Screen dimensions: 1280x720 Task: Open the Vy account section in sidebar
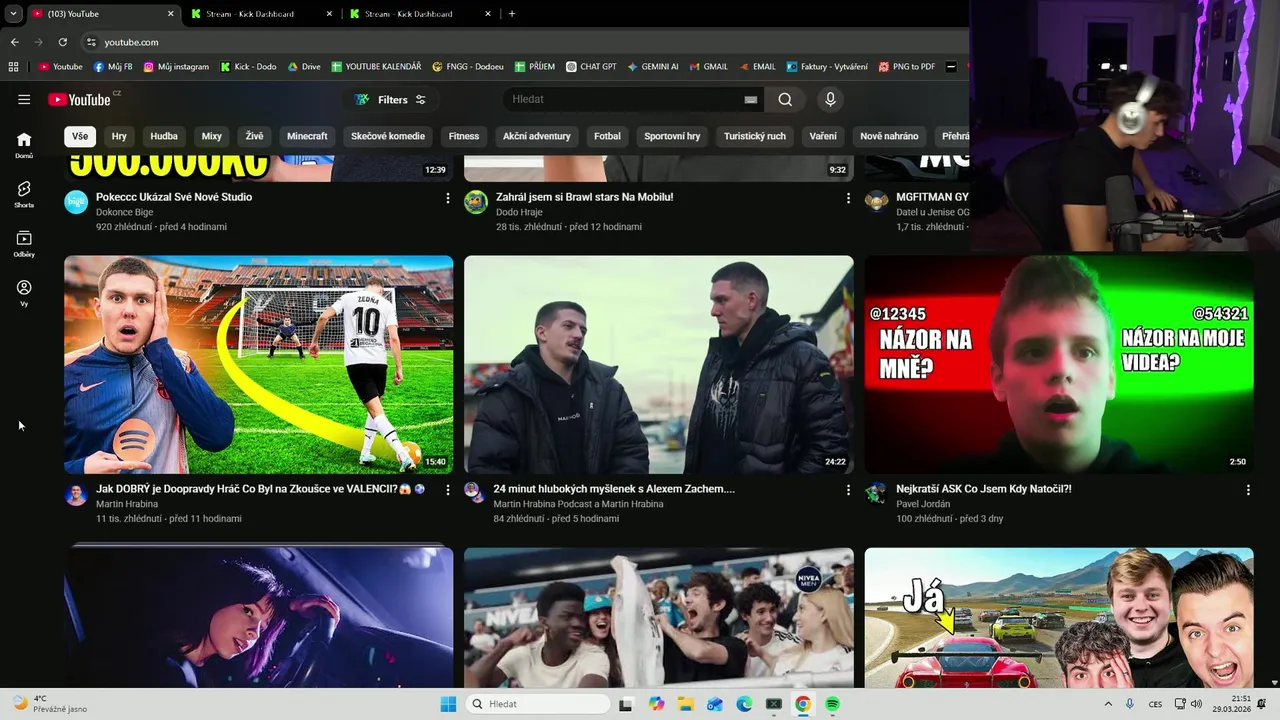pyautogui.click(x=24, y=293)
